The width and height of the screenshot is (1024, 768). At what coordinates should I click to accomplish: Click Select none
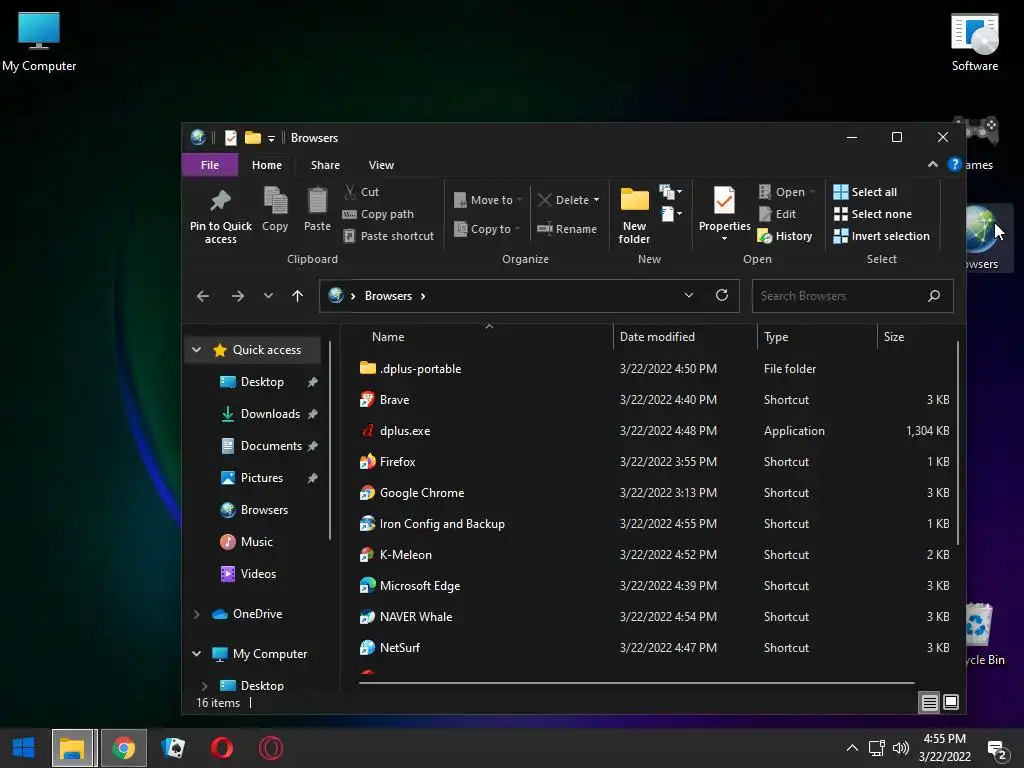coord(872,214)
